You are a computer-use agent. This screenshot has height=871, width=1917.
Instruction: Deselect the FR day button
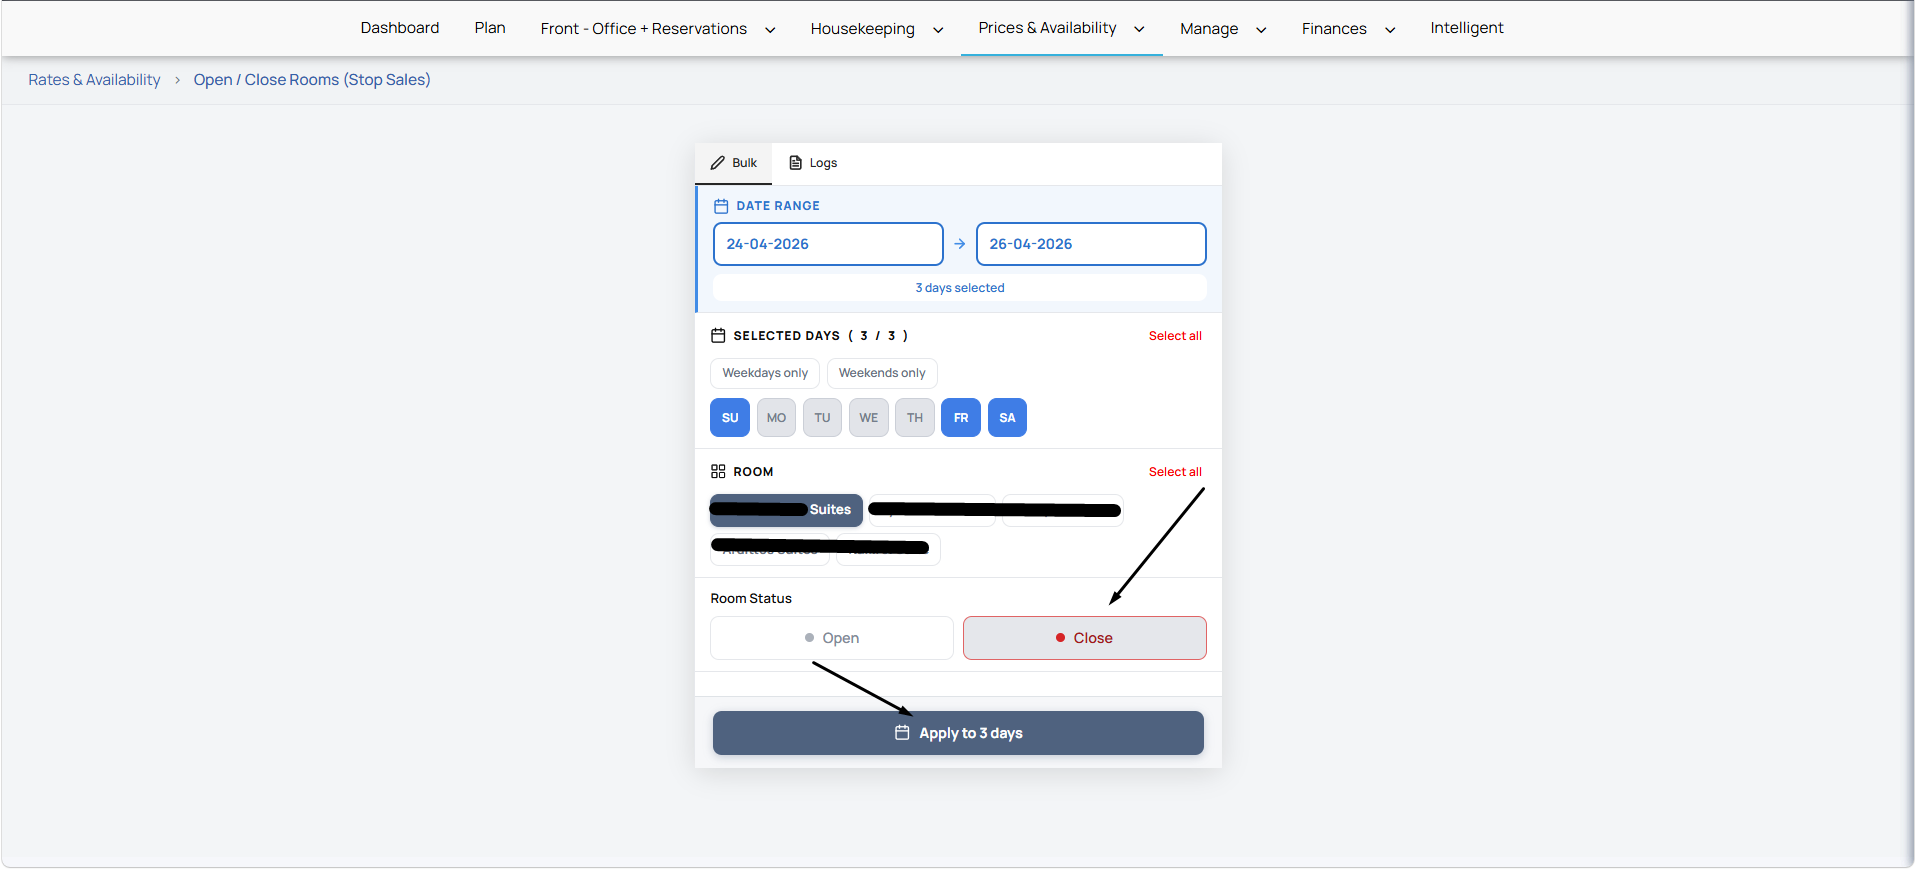pyautogui.click(x=960, y=418)
